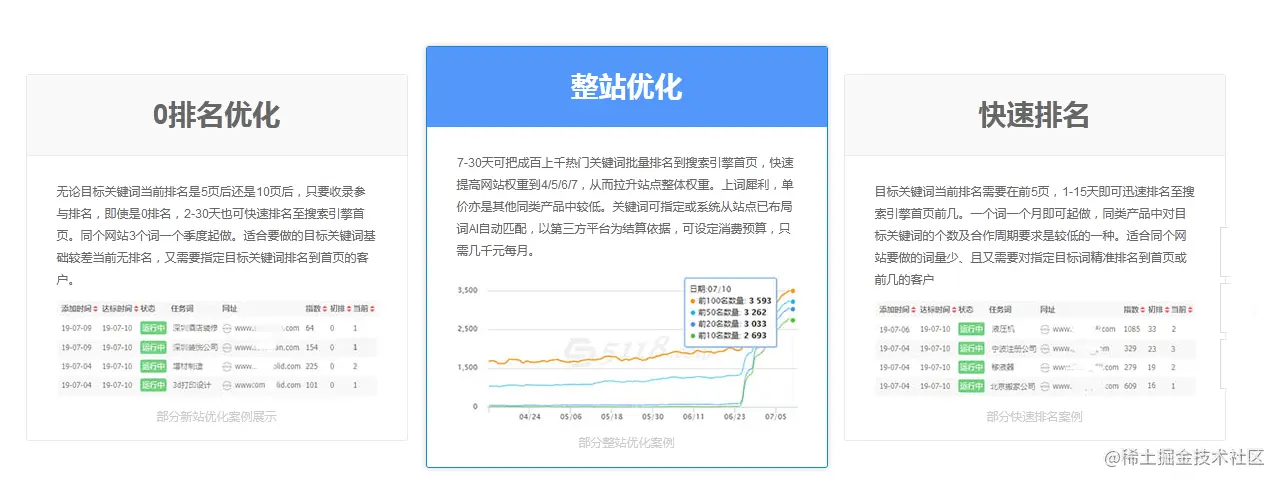This screenshot has height=484, width=1281.
Task: Sort 快速排名 table by 初排 arrows
Action: 1167,309
